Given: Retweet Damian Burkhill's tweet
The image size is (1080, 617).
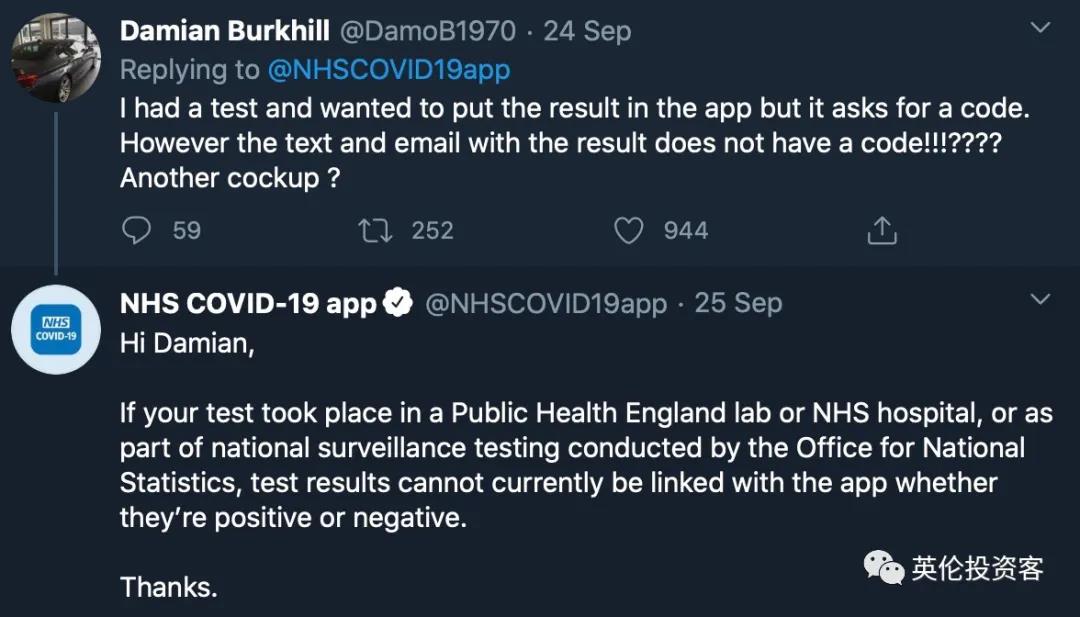Looking at the screenshot, I should (x=374, y=231).
